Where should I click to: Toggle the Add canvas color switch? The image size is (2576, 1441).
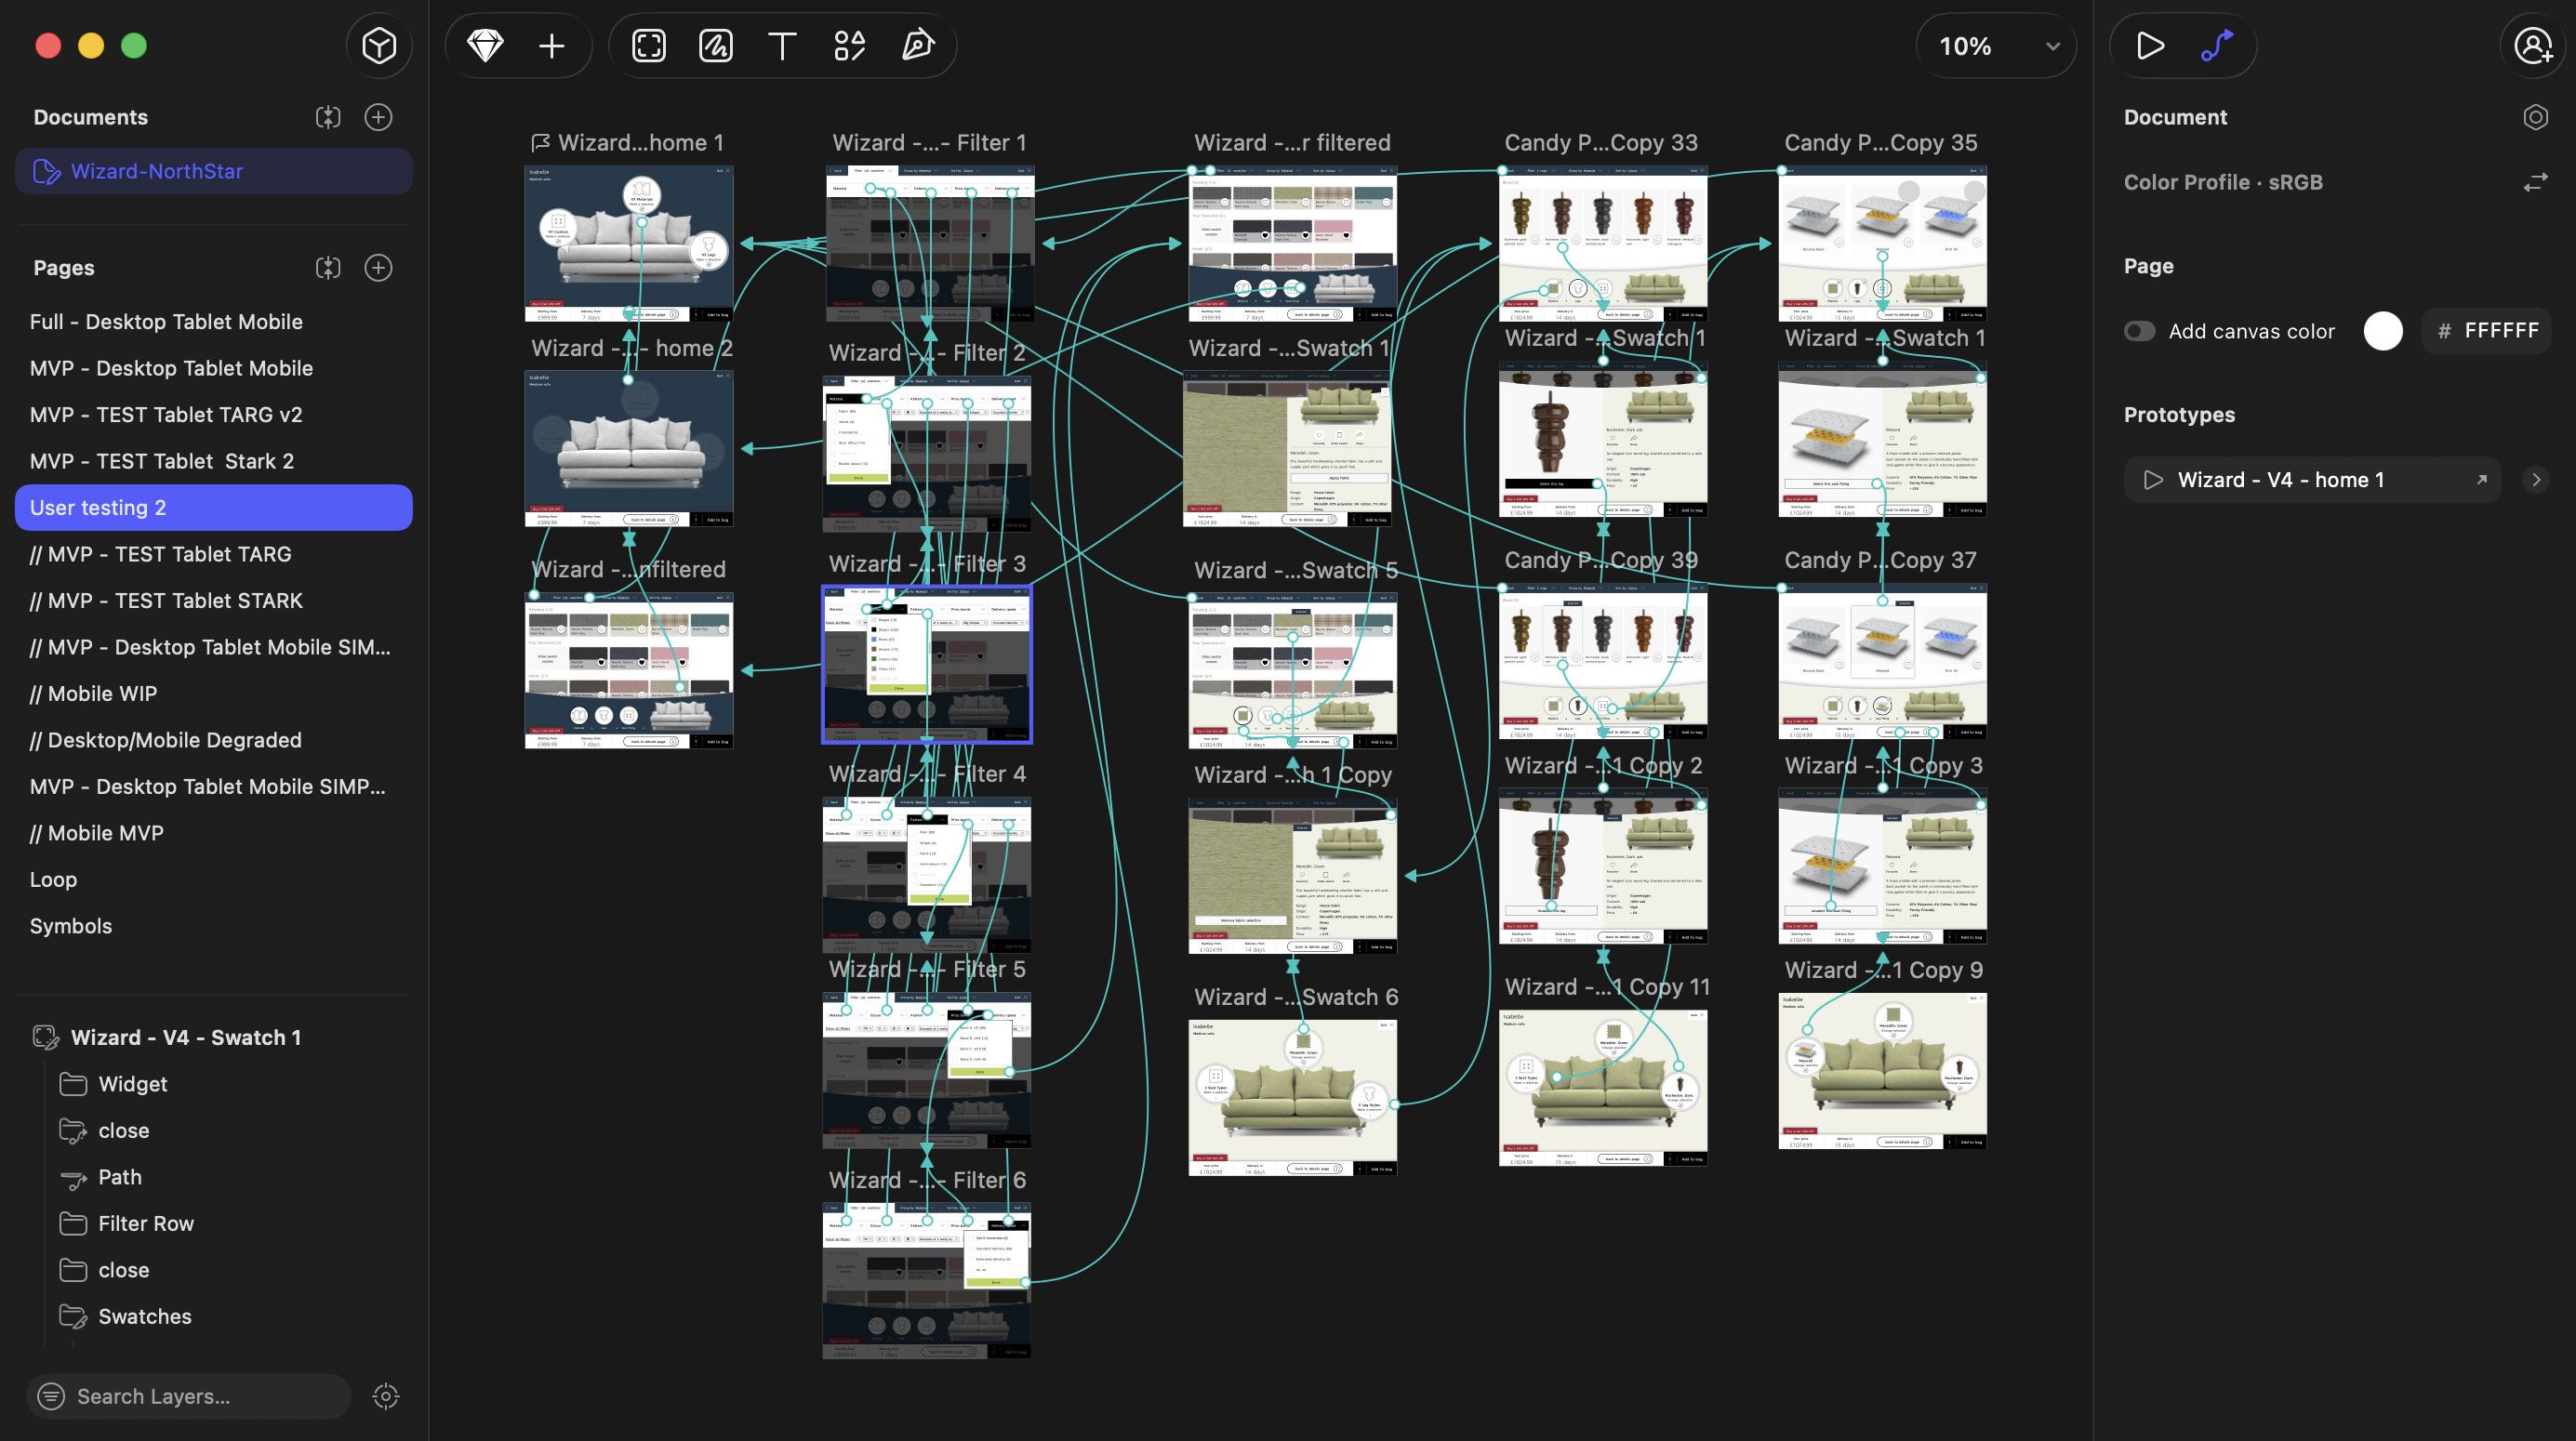pos(2139,331)
